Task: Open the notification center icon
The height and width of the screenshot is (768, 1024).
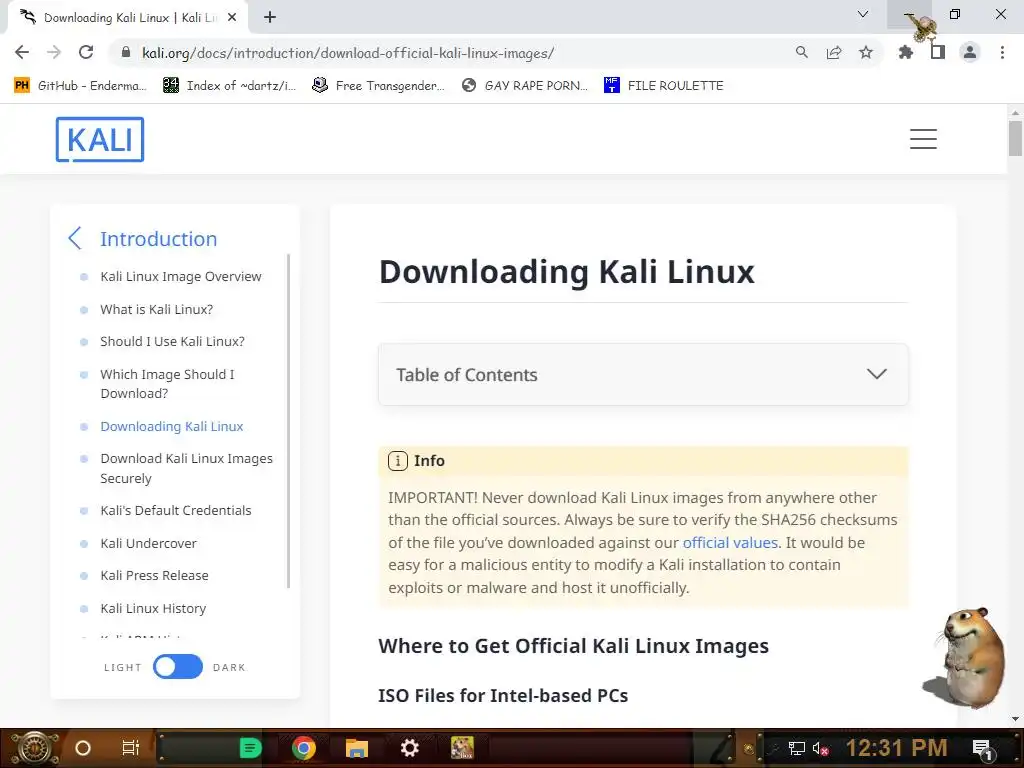Action: 982,749
